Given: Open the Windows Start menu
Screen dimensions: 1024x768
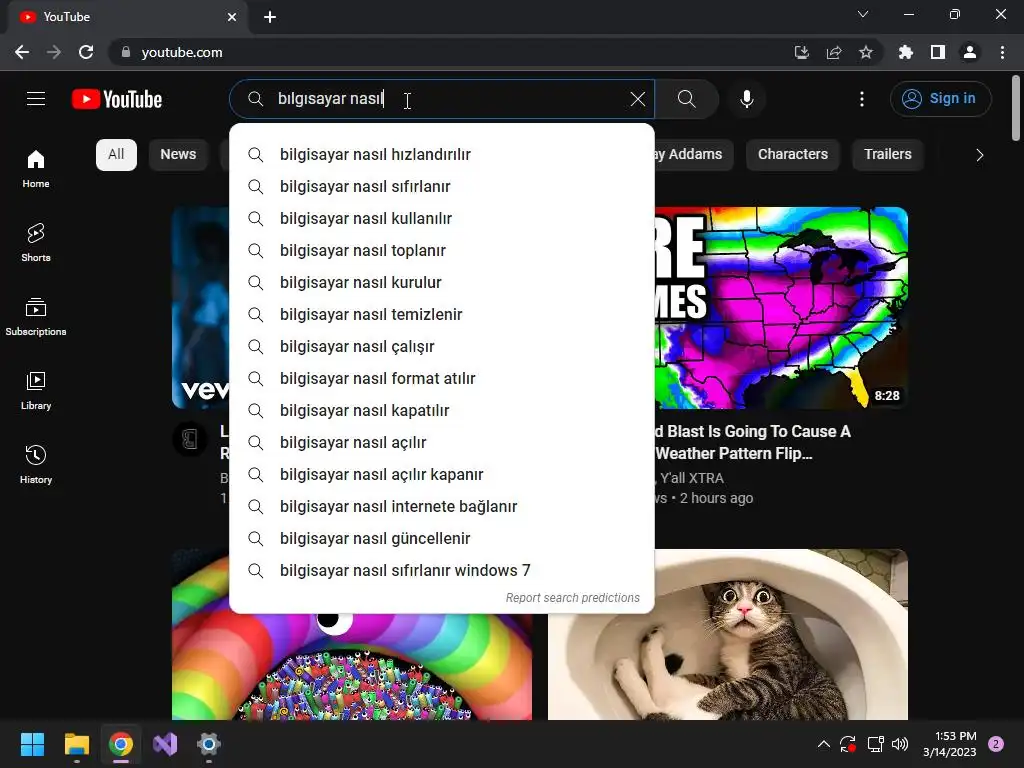Looking at the screenshot, I should (x=32, y=744).
